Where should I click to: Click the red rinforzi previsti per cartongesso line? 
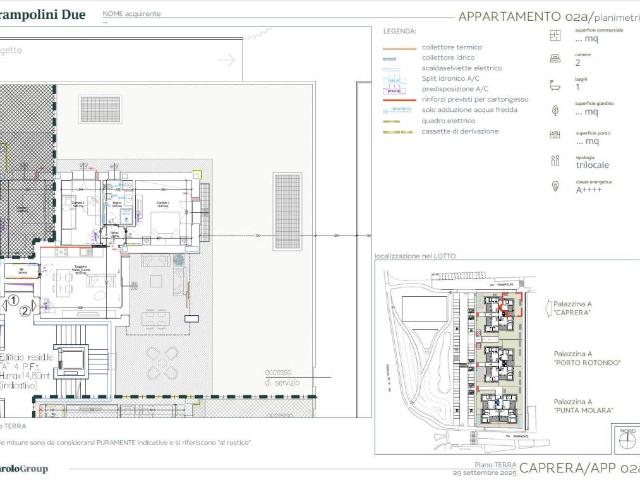point(399,100)
